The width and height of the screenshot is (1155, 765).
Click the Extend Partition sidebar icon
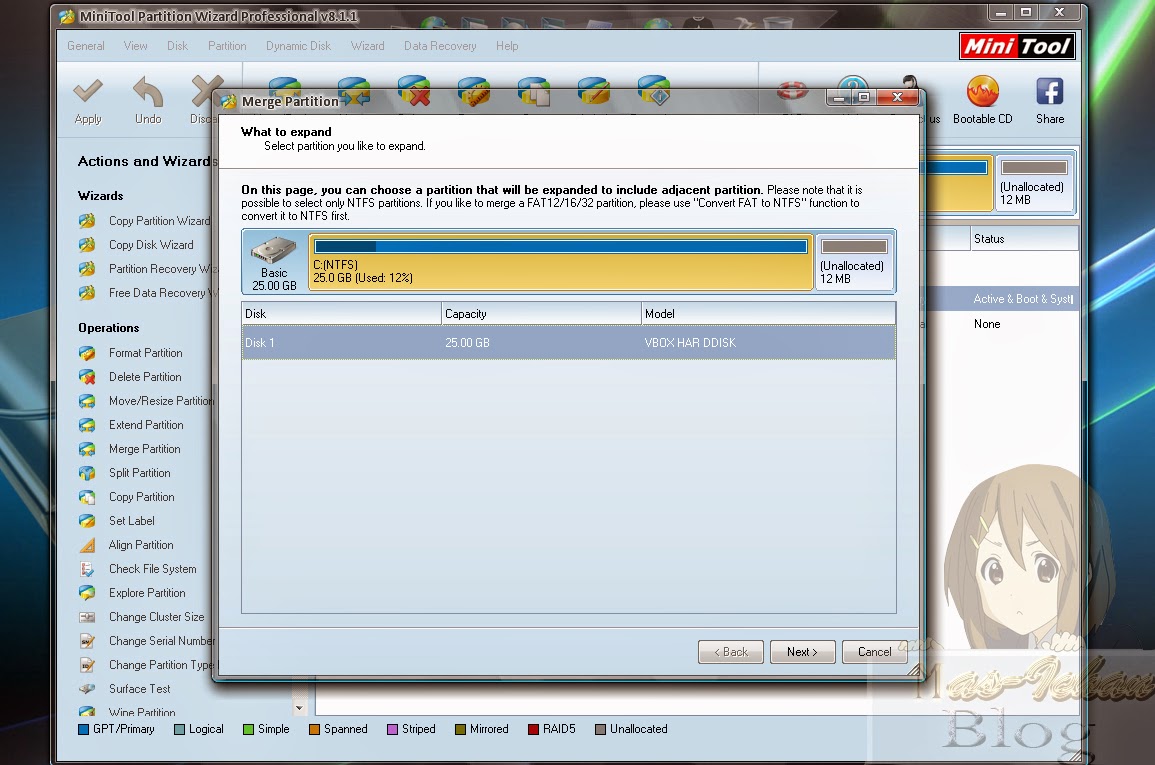pyautogui.click(x=87, y=425)
